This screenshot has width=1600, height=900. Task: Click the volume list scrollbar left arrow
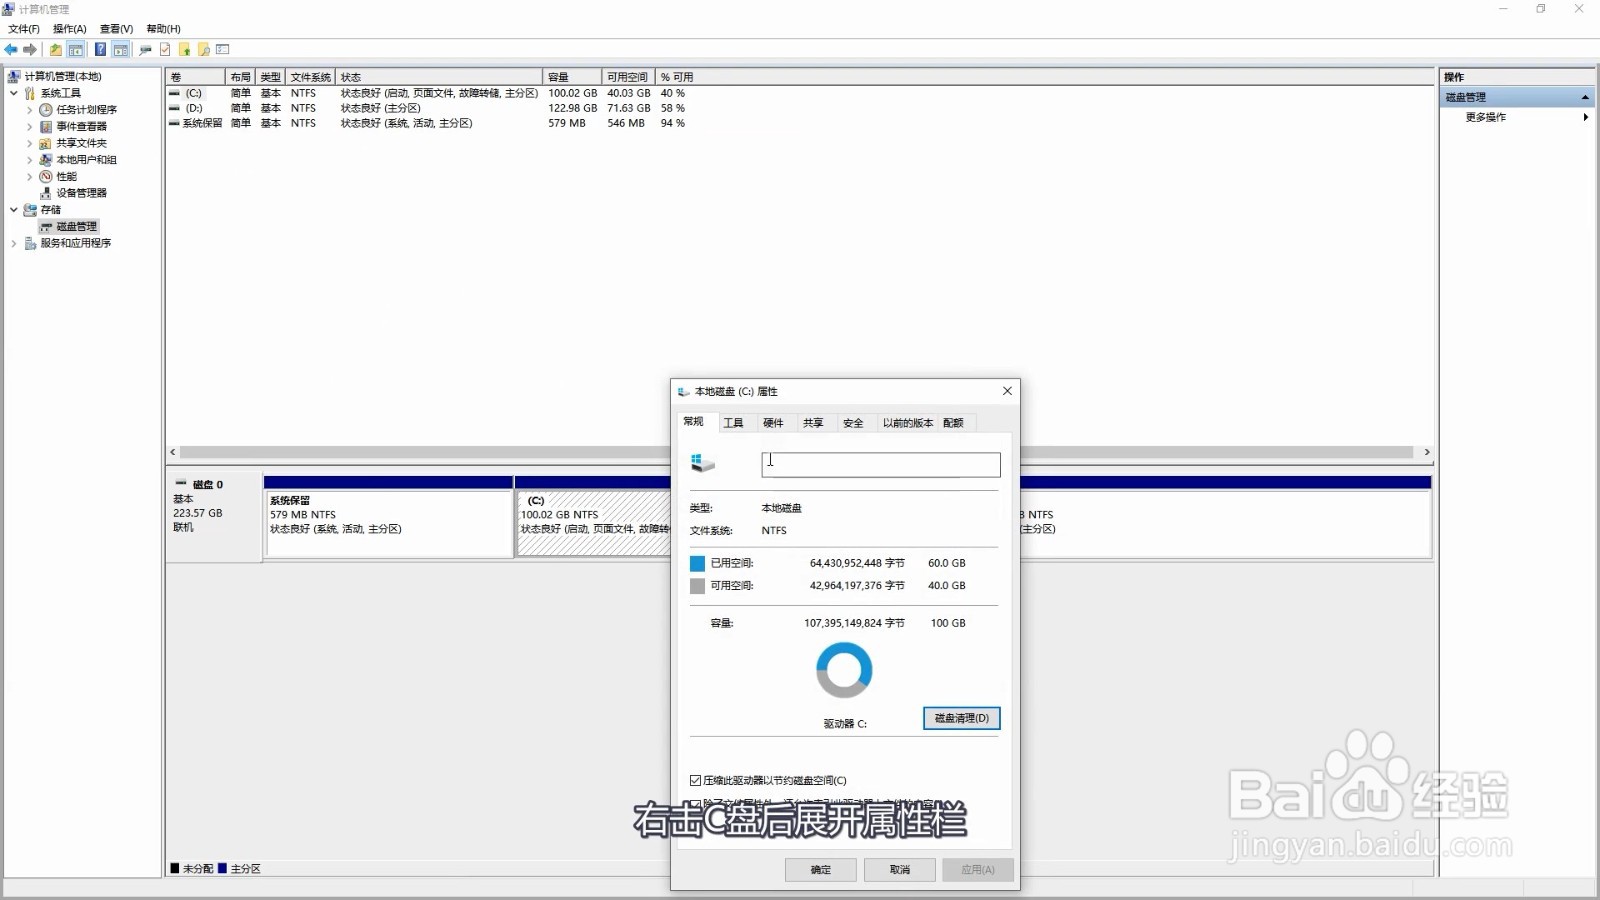[173, 452]
